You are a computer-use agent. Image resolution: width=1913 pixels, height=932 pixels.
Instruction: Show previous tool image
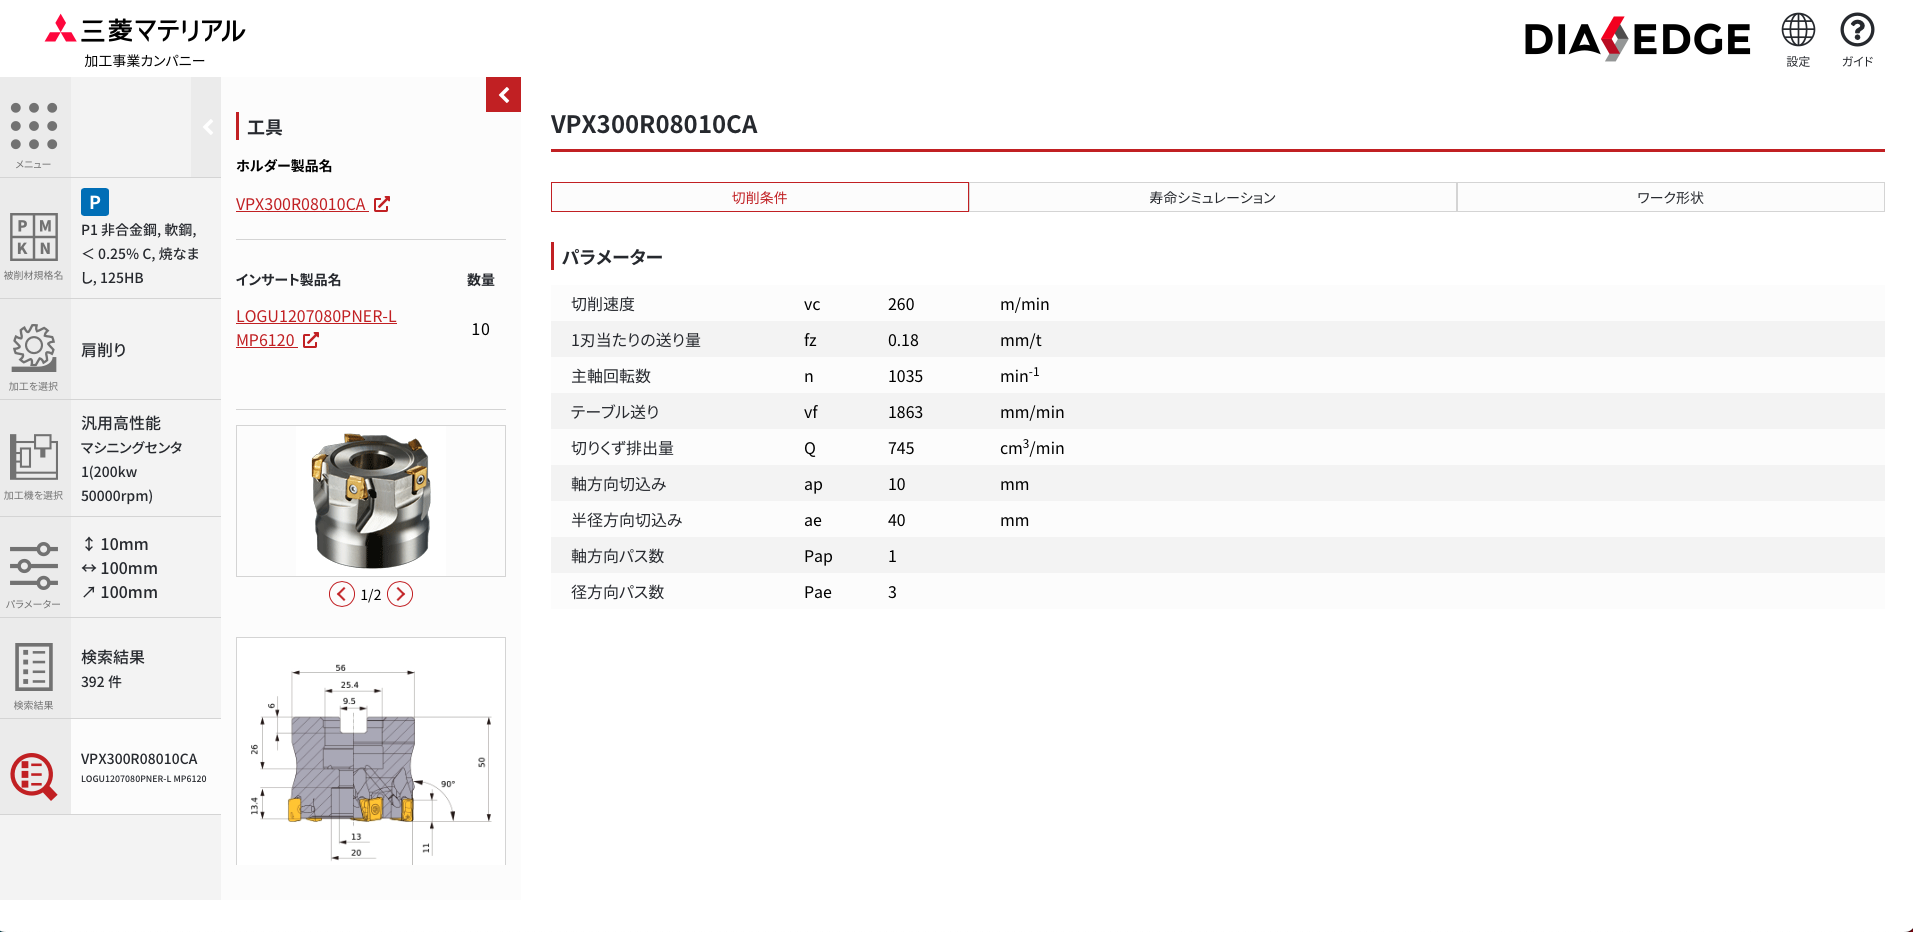(x=342, y=594)
